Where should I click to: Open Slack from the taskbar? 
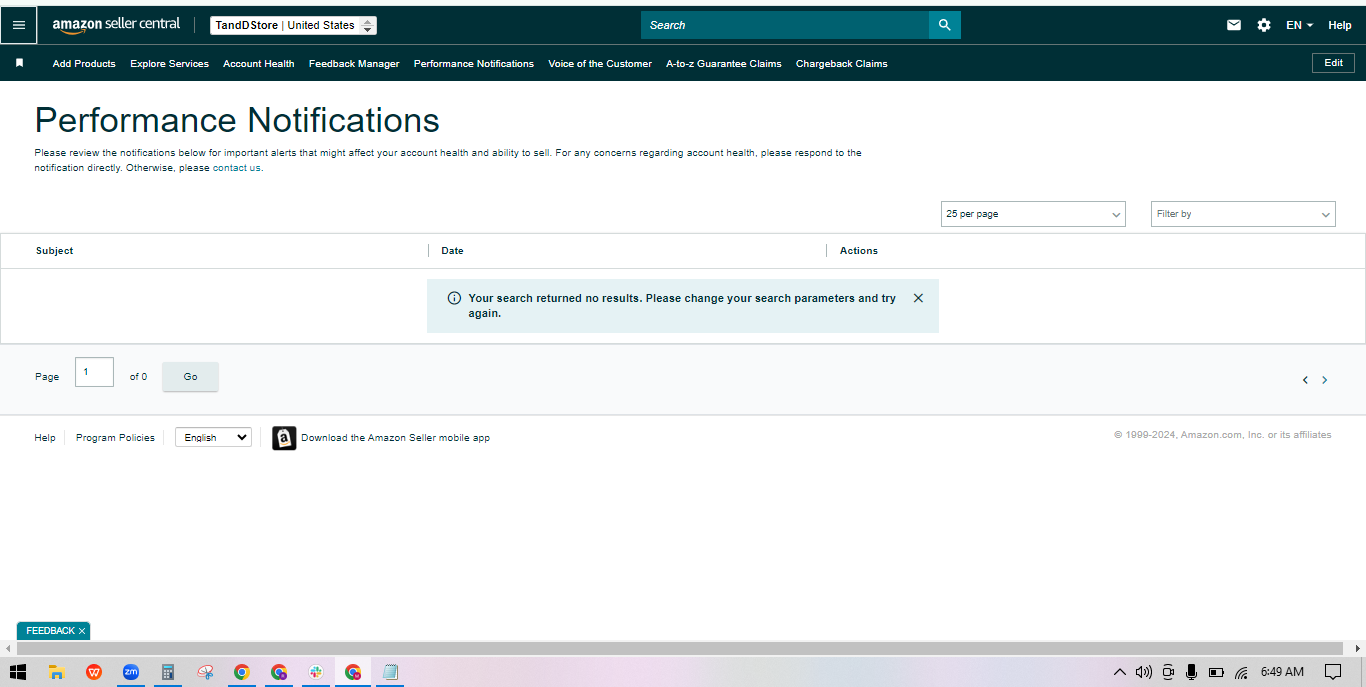point(316,672)
